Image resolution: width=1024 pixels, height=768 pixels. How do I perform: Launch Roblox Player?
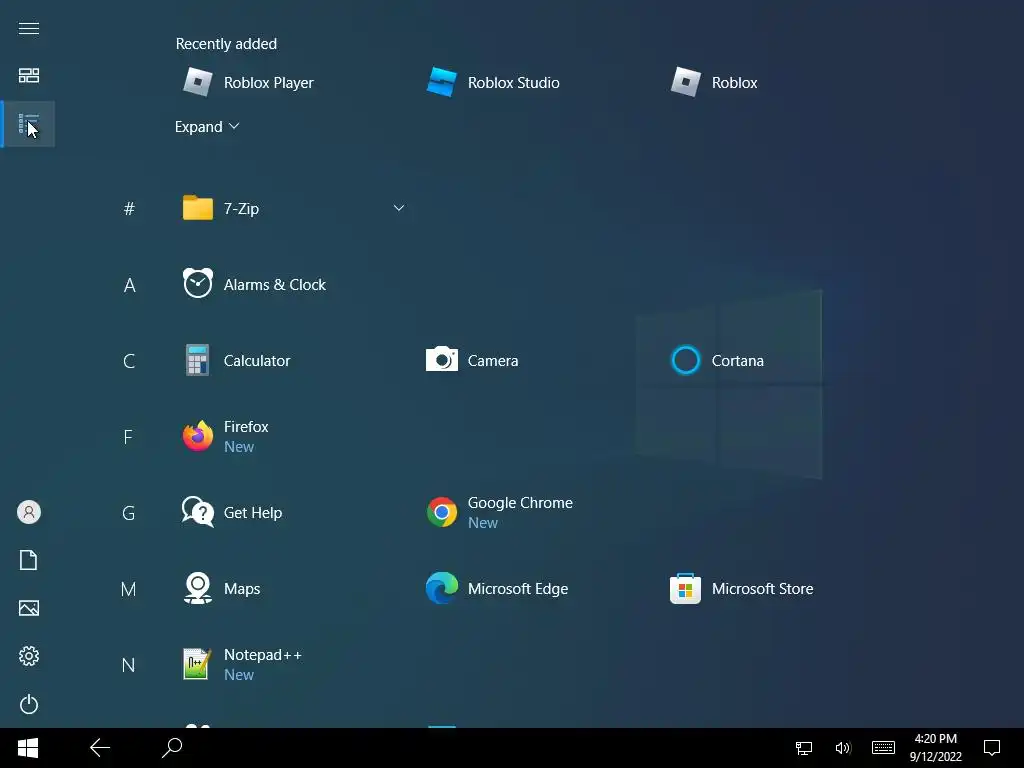coord(249,83)
